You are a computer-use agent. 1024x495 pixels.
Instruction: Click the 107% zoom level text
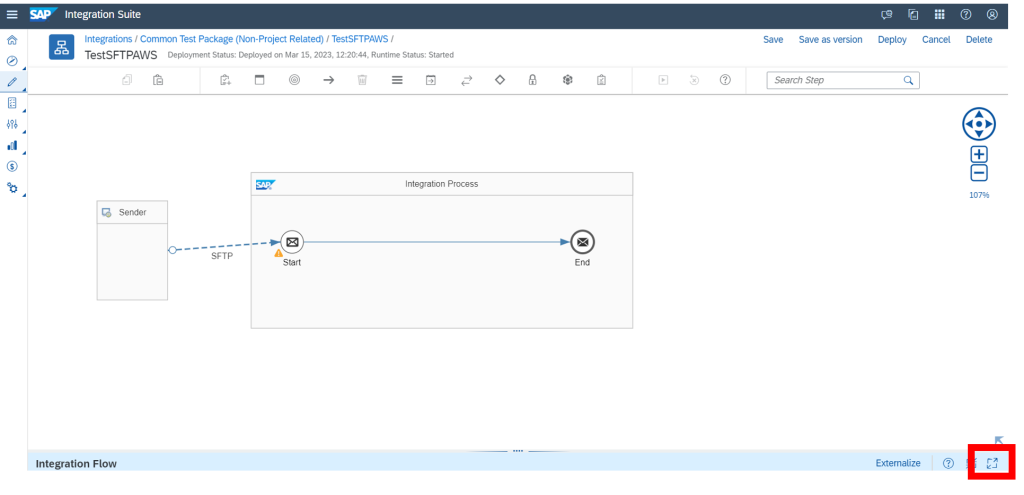[x=979, y=195]
